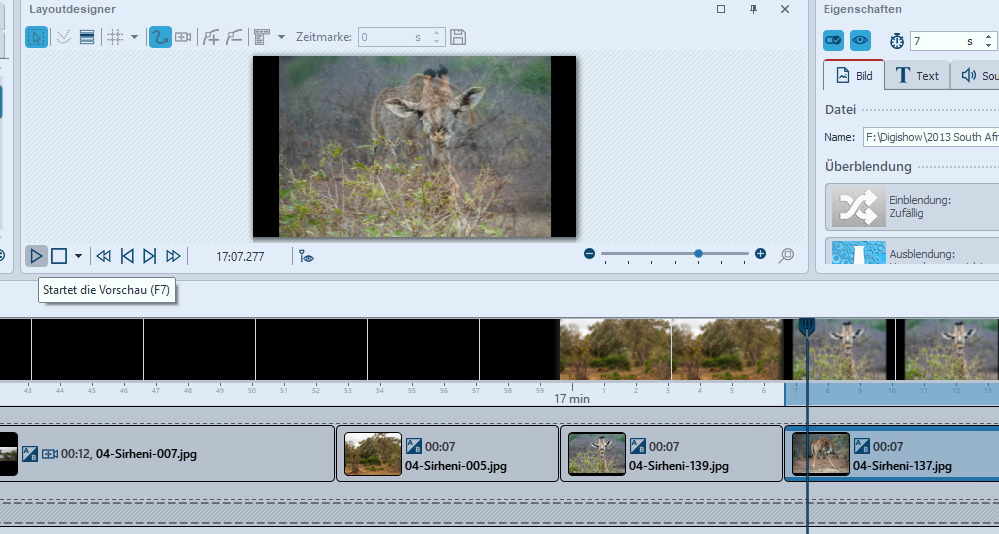The height and width of the screenshot is (534, 999).
Task: Open the grid options dropdown arrow
Action: click(x=134, y=37)
